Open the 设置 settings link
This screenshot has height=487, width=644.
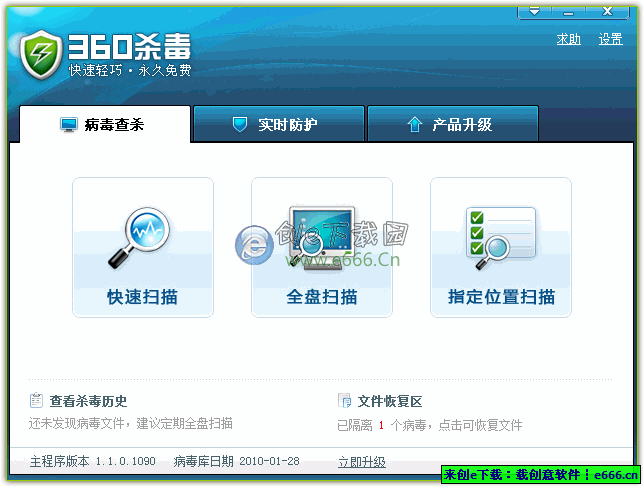(610, 40)
